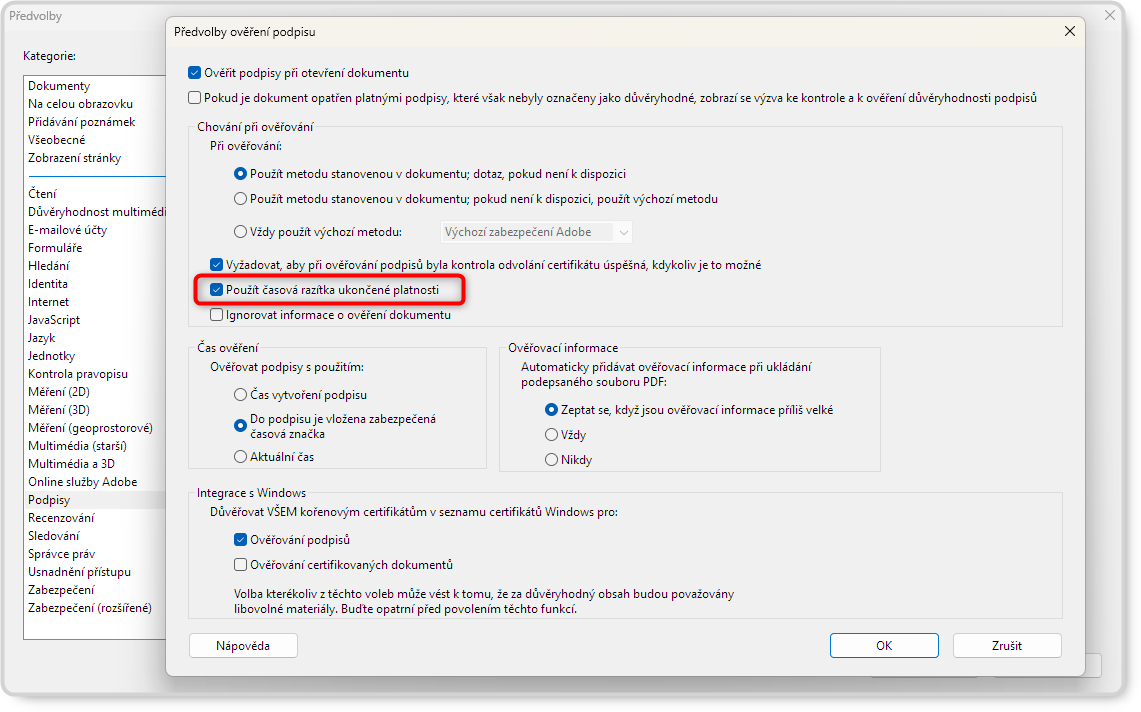Select Do podpisu je vložena zabezpečená časová značka

tap(240, 426)
